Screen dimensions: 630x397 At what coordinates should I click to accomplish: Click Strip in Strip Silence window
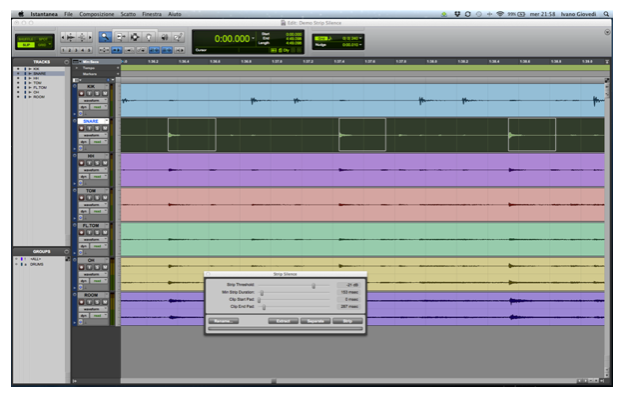[348, 321]
